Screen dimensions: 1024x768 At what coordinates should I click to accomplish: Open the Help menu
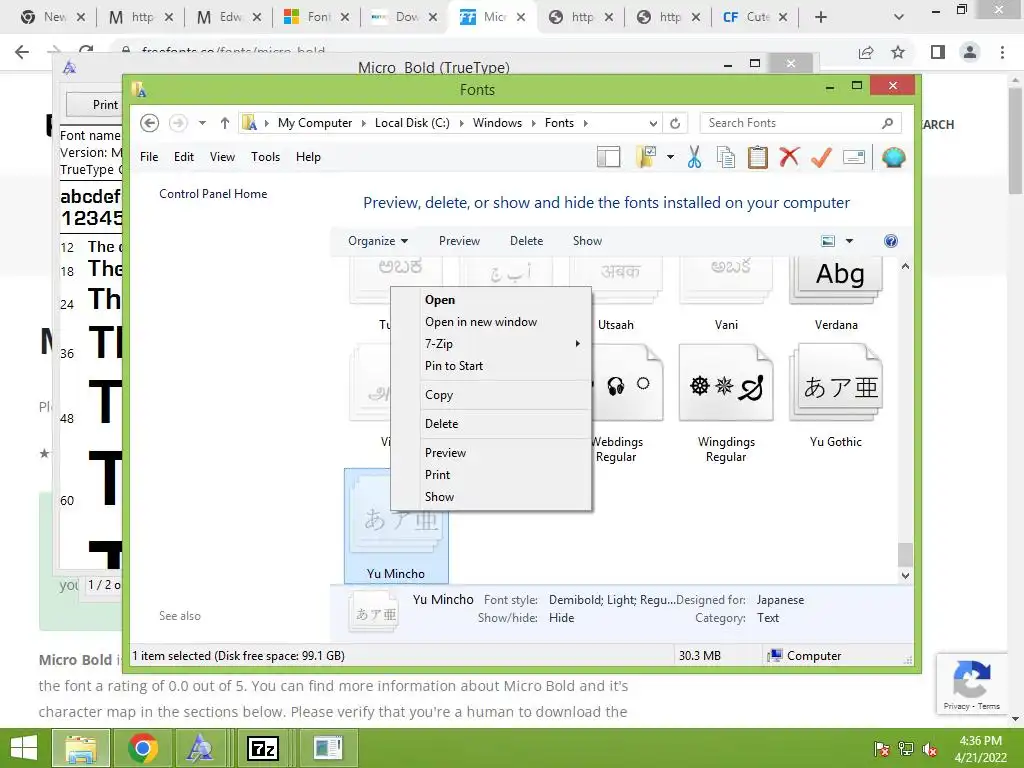click(x=308, y=157)
